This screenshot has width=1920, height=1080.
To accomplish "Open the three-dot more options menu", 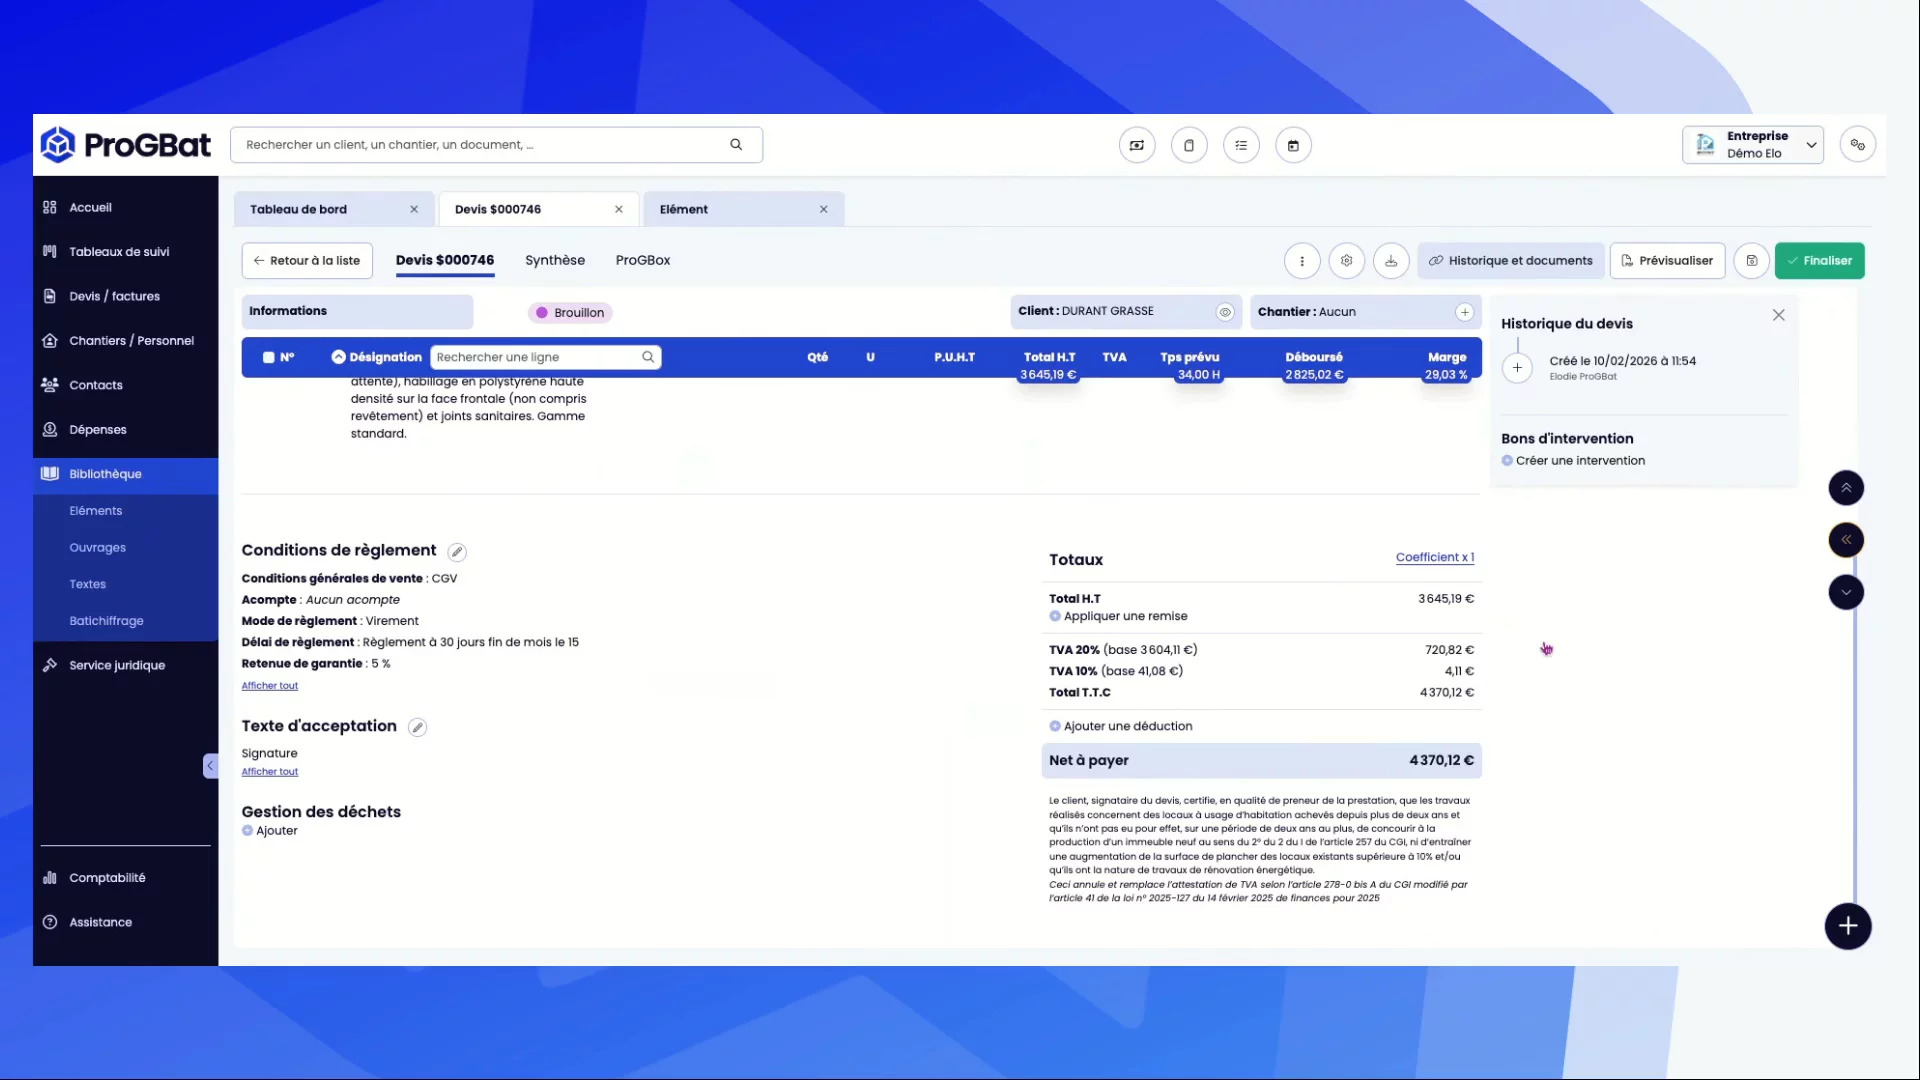I will [1301, 261].
